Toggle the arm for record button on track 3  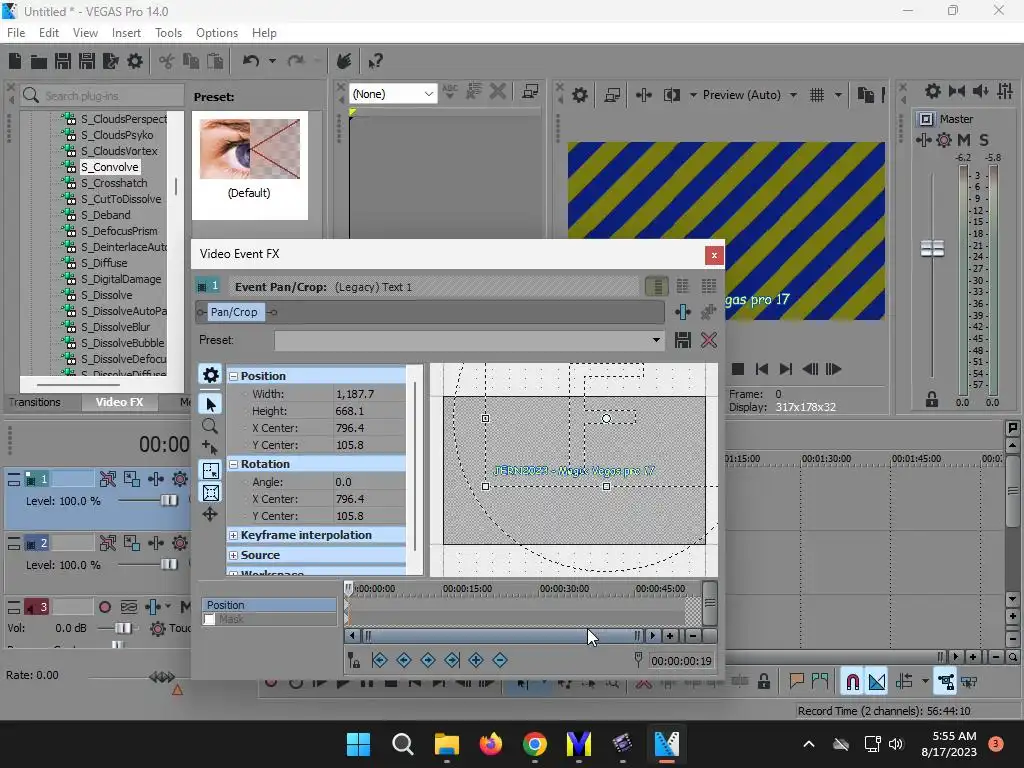click(104, 607)
